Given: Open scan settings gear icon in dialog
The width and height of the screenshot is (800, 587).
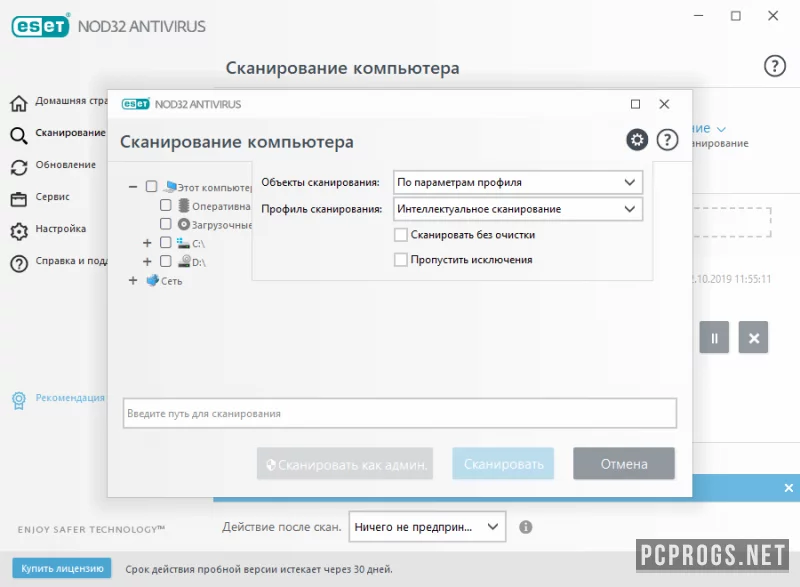Looking at the screenshot, I should 637,140.
